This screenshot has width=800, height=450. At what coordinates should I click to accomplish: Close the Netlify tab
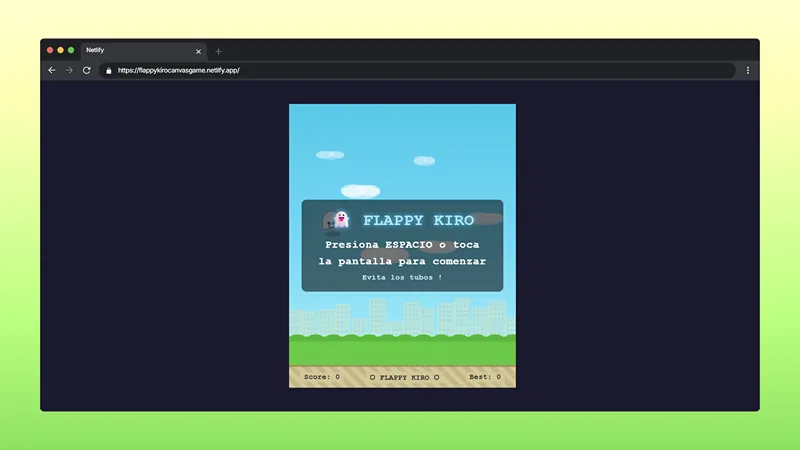198,52
